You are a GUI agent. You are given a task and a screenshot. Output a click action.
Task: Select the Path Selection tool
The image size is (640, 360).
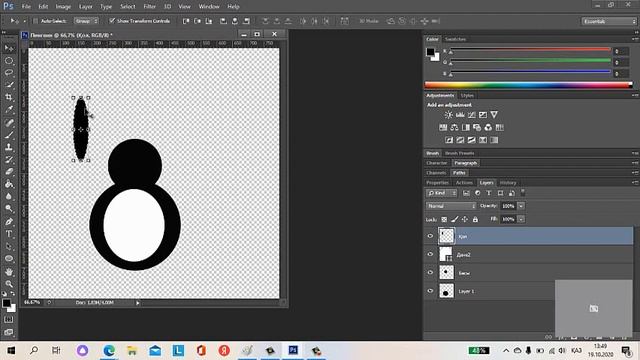[x=9, y=246]
